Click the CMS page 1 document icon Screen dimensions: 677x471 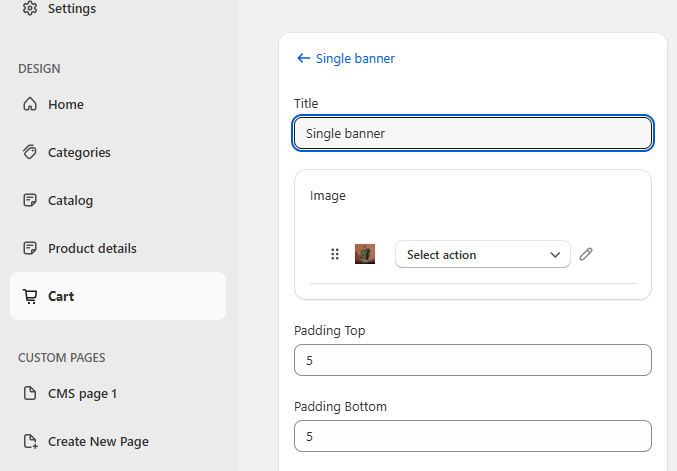[30, 393]
